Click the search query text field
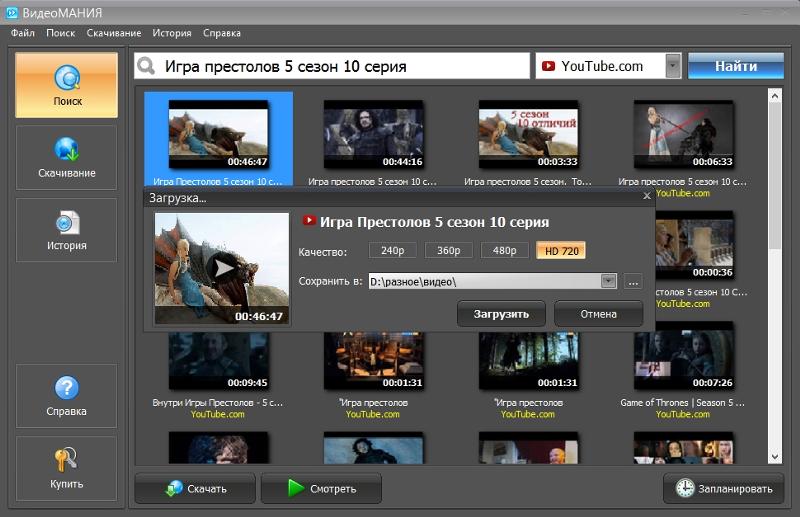The image size is (800, 517). [332, 66]
